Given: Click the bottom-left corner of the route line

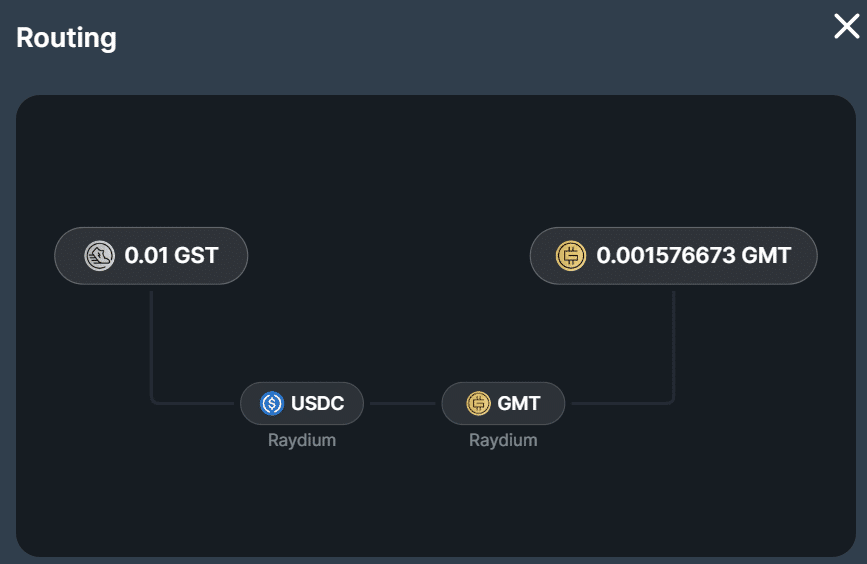Looking at the screenshot, I should click(153, 402).
